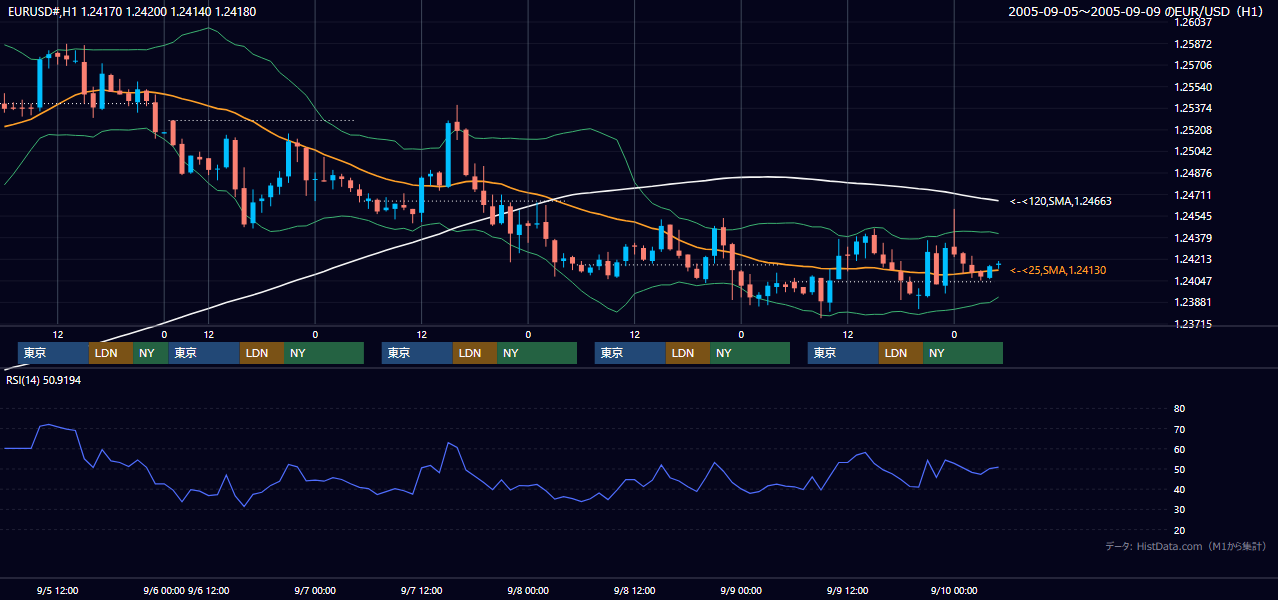
Task: Select price axis value 1.24545
Action: pyautogui.click(x=1193, y=216)
